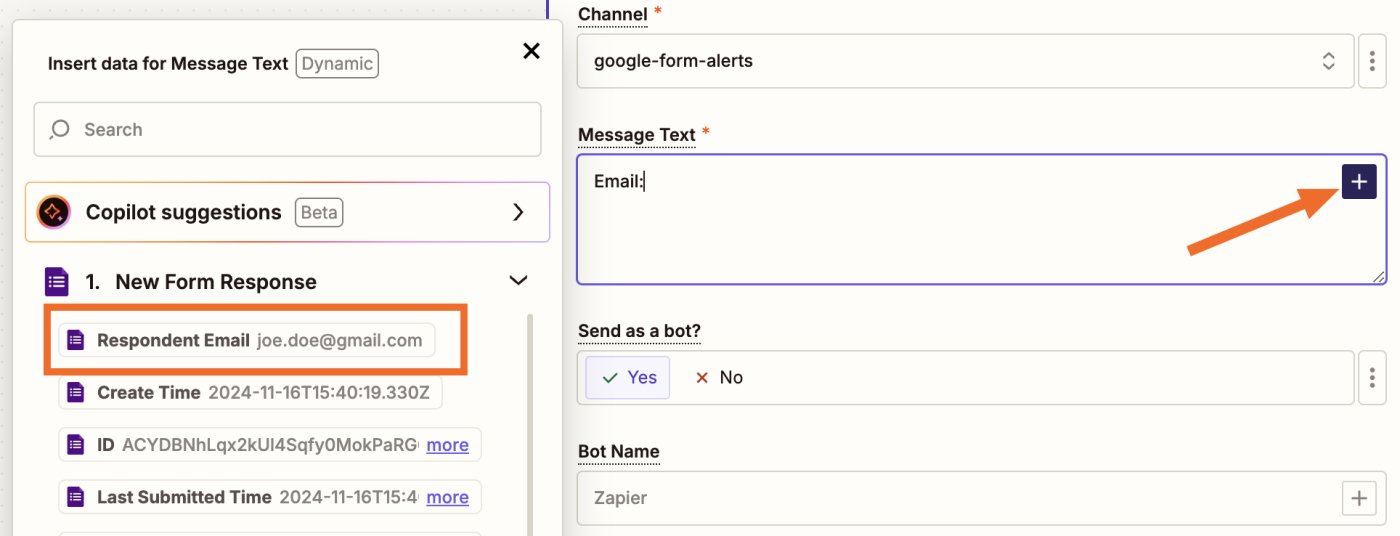Insert the ID field value
Viewport: 1400px width, 536px height.
click(270, 445)
